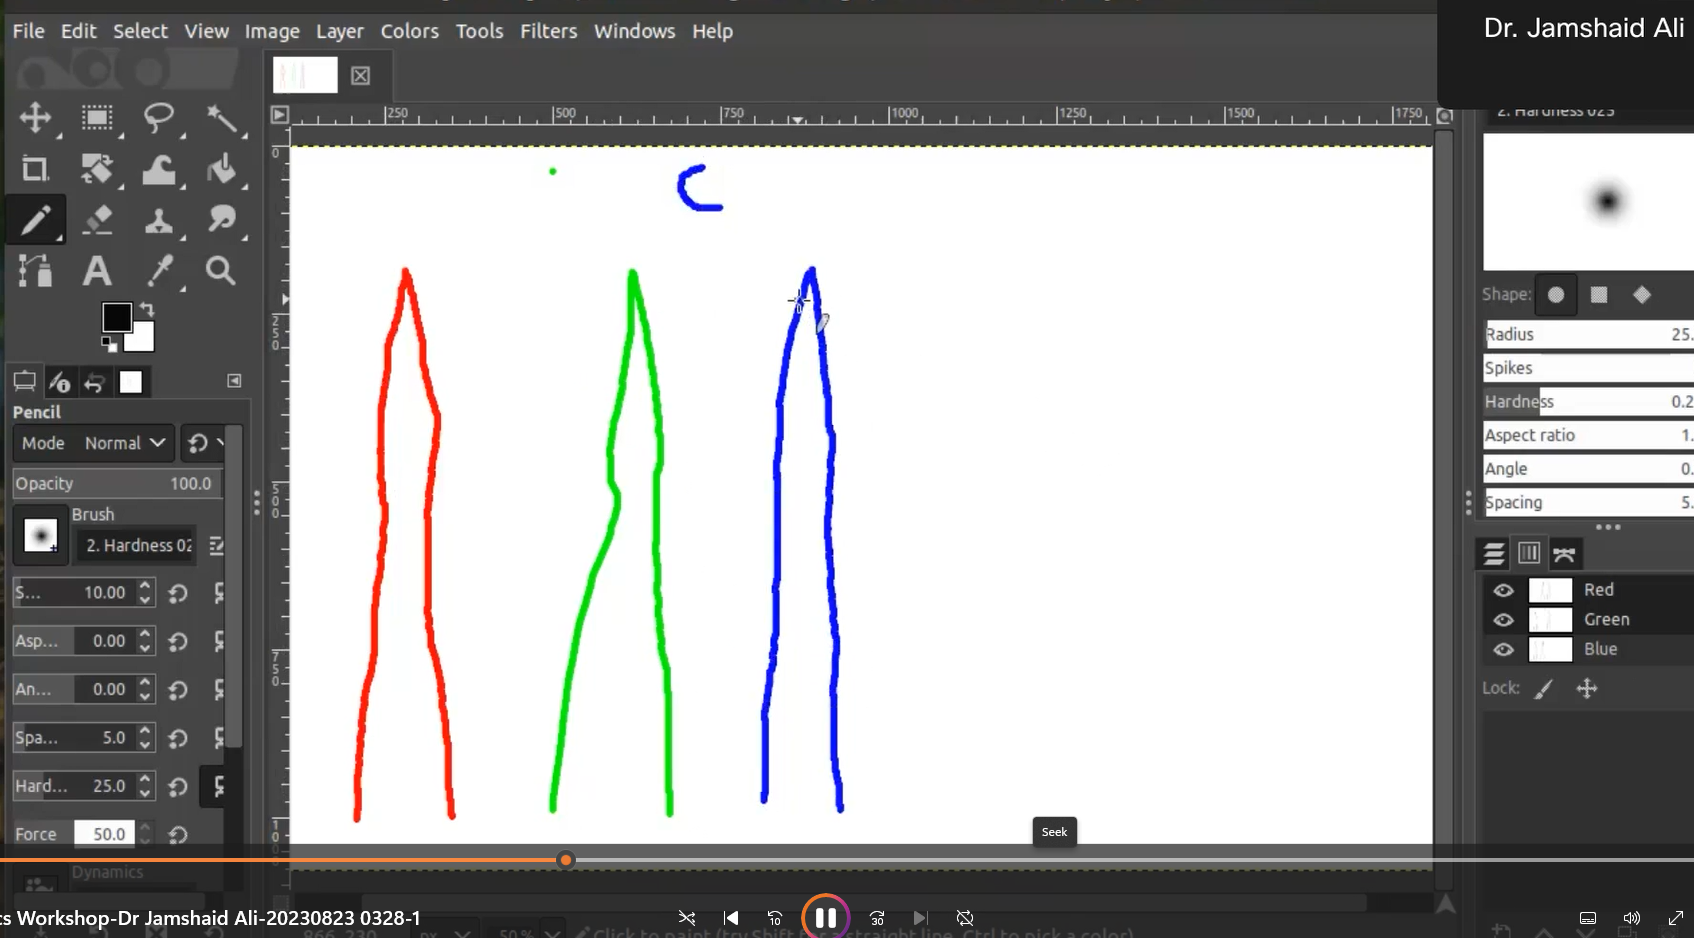Image resolution: width=1694 pixels, height=938 pixels.
Task: Edit the current brush icon
Action: pyautogui.click(x=216, y=545)
